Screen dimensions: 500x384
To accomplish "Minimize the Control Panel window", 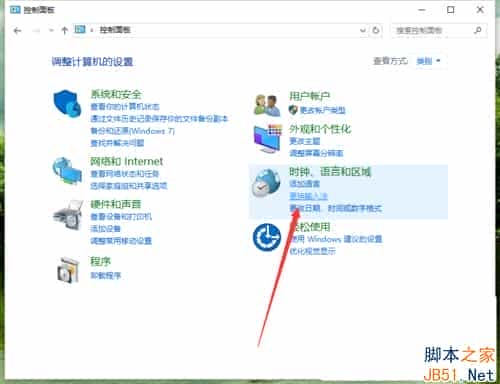I will (x=422, y=10).
